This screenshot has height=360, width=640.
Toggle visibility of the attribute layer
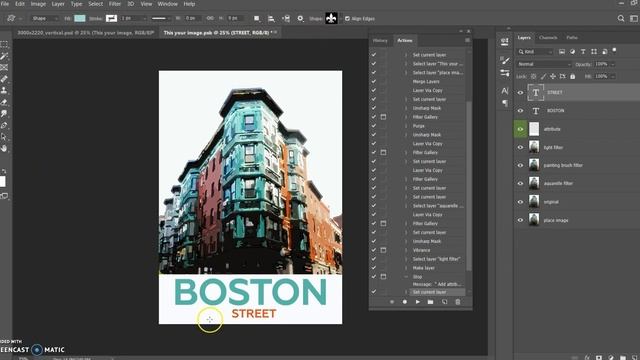coord(520,129)
